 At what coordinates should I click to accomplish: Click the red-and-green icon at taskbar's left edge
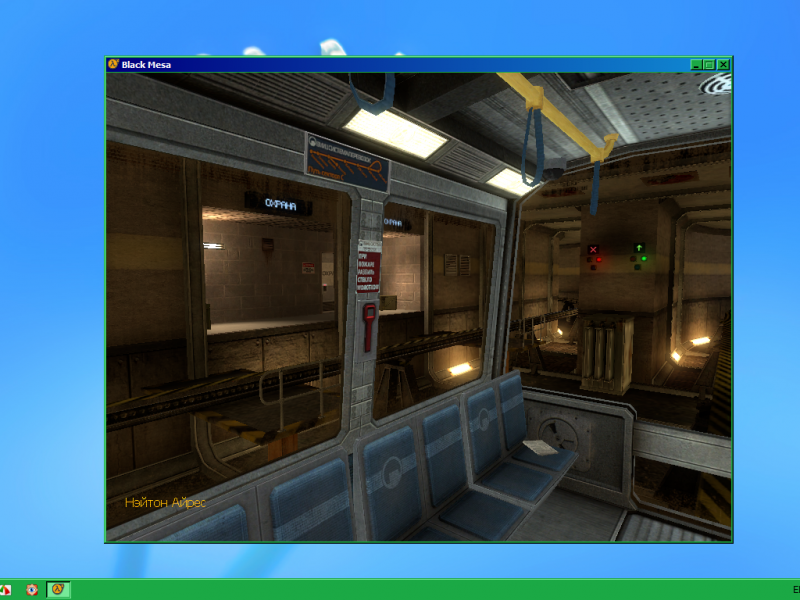5,590
